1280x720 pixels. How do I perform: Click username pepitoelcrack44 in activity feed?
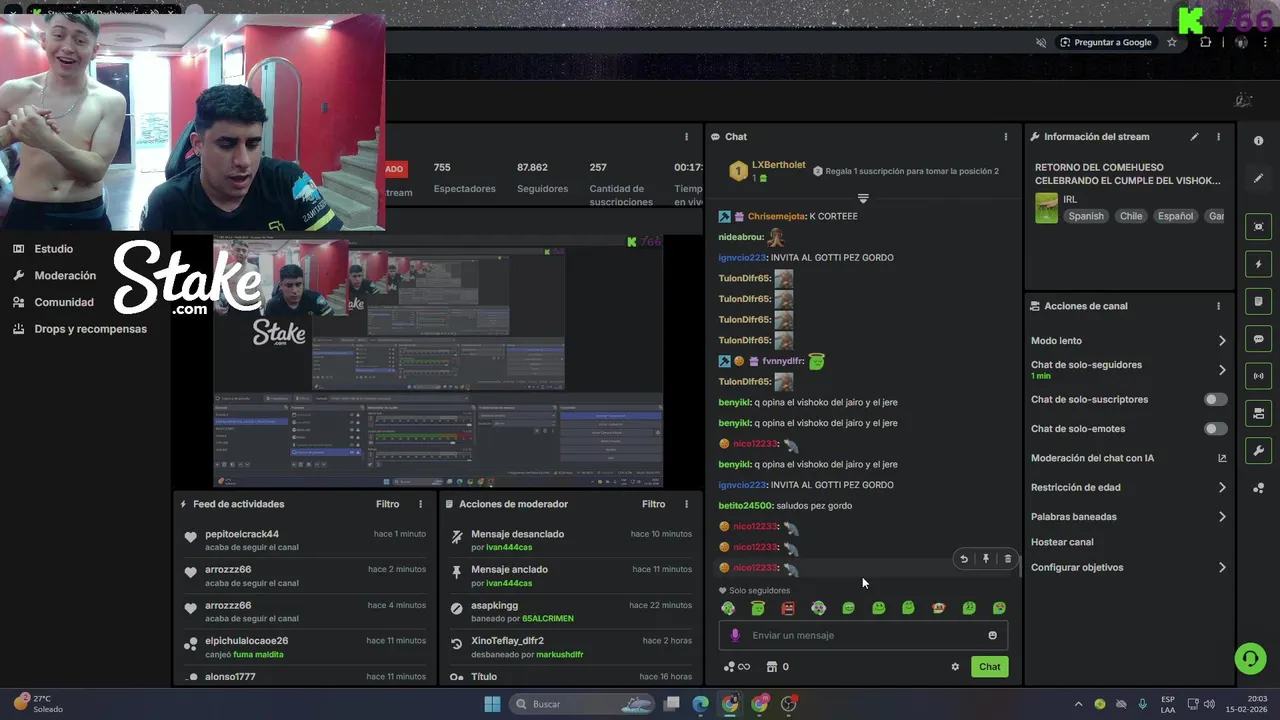[242, 534]
